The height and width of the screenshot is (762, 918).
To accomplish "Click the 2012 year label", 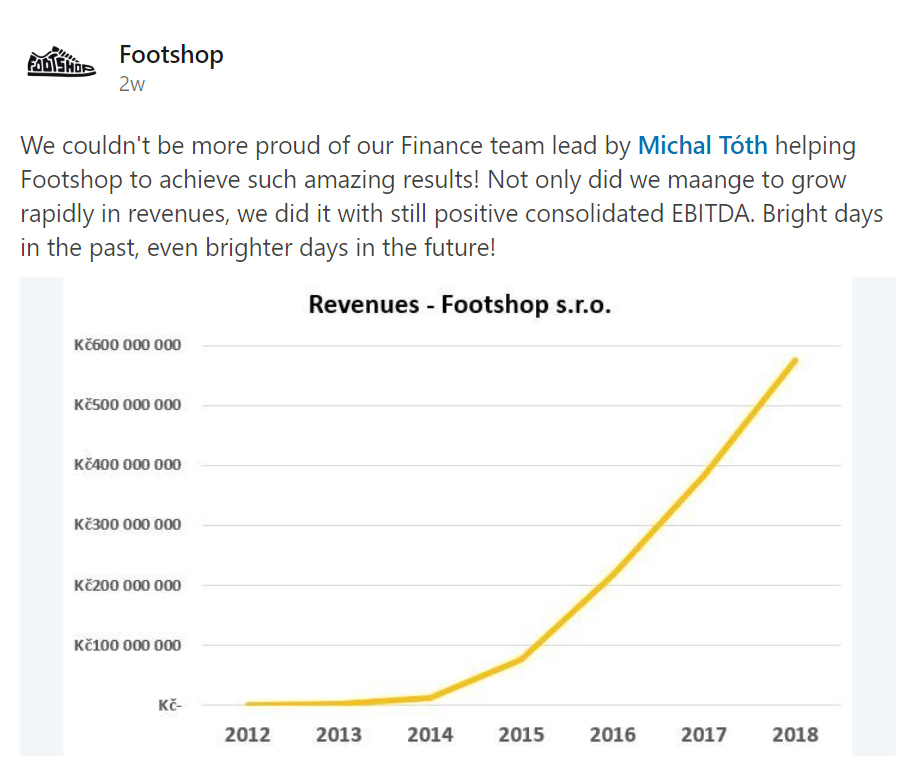I will coord(247,735).
